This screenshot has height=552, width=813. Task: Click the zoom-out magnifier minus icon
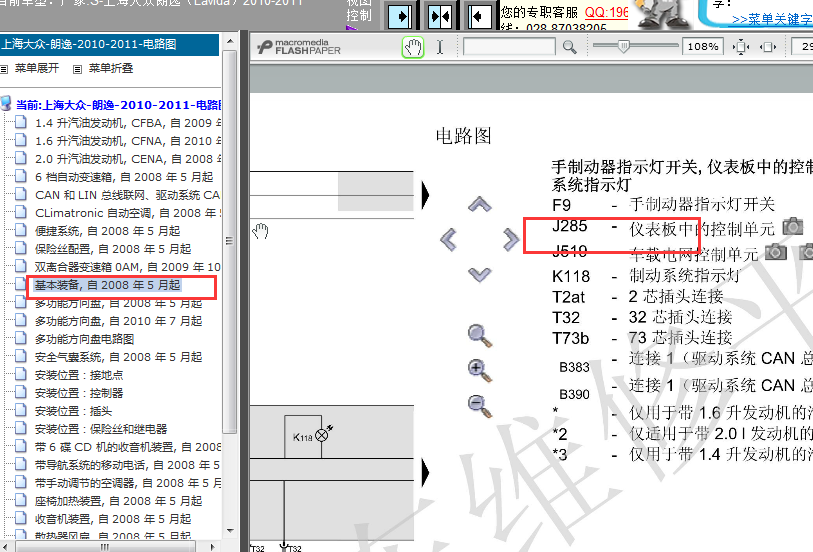coord(480,406)
